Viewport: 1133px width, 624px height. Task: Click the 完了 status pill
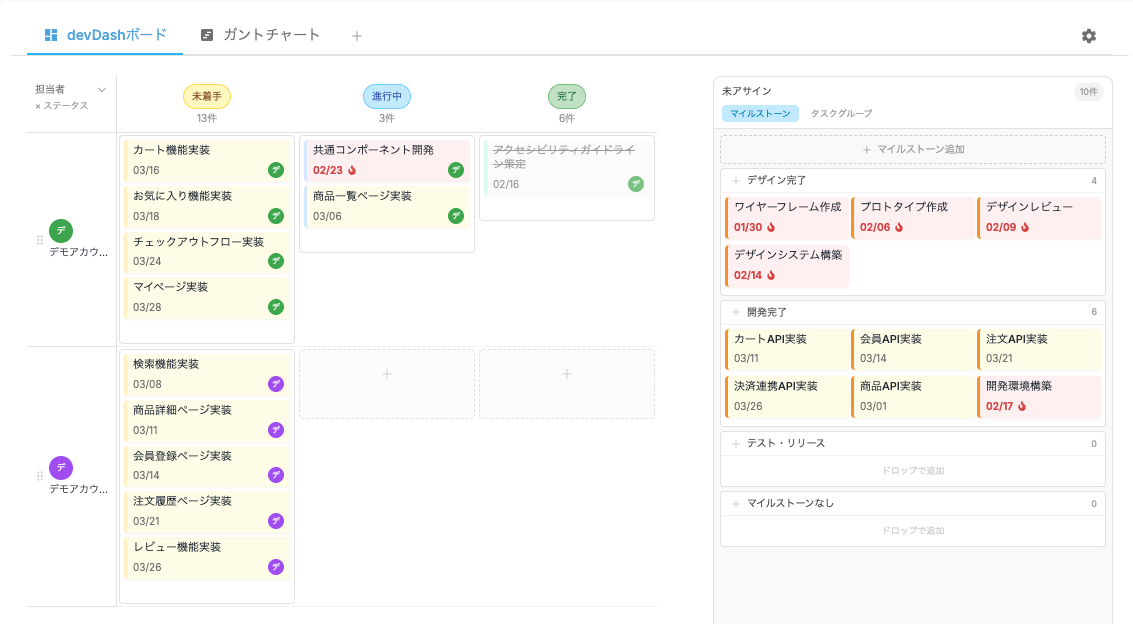coord(567,96)
